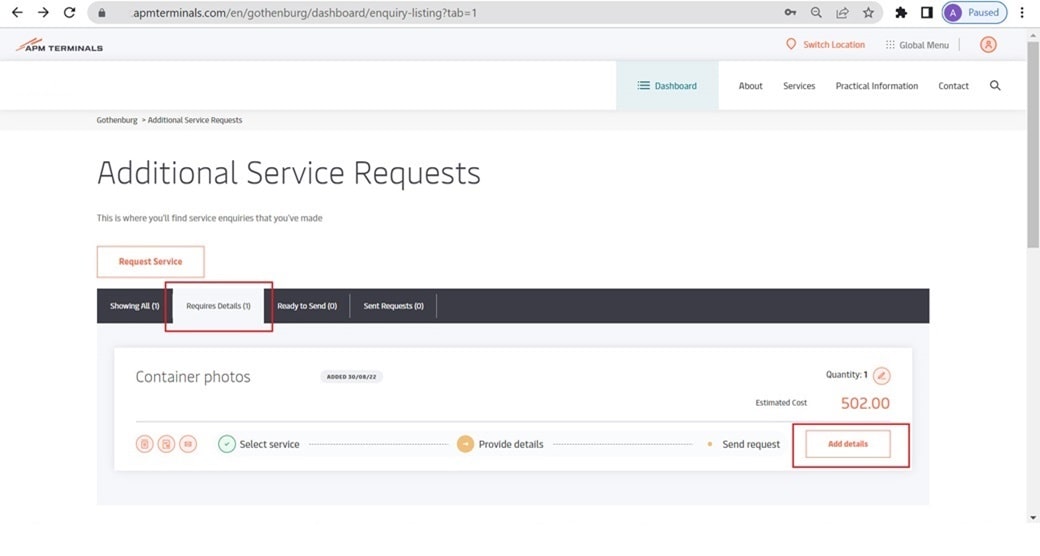Switch to the Requires Details (1) tab
Screen dimensions: 1040x556
point(218,306)
